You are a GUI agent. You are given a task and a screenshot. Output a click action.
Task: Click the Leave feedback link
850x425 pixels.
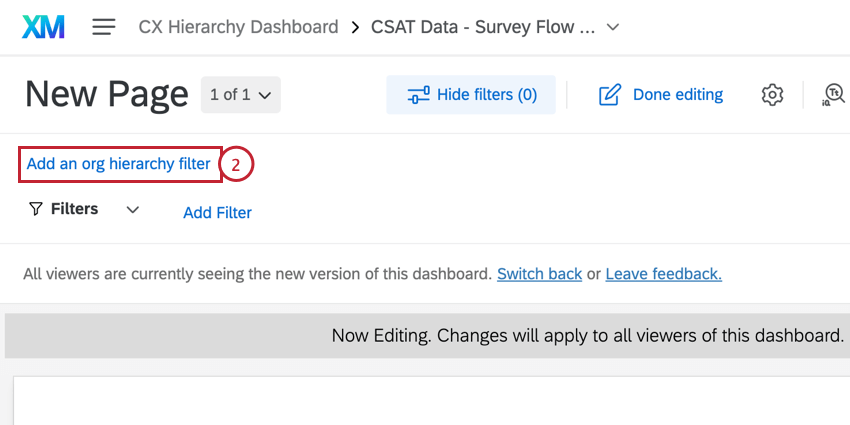click(x=663, y=273)
